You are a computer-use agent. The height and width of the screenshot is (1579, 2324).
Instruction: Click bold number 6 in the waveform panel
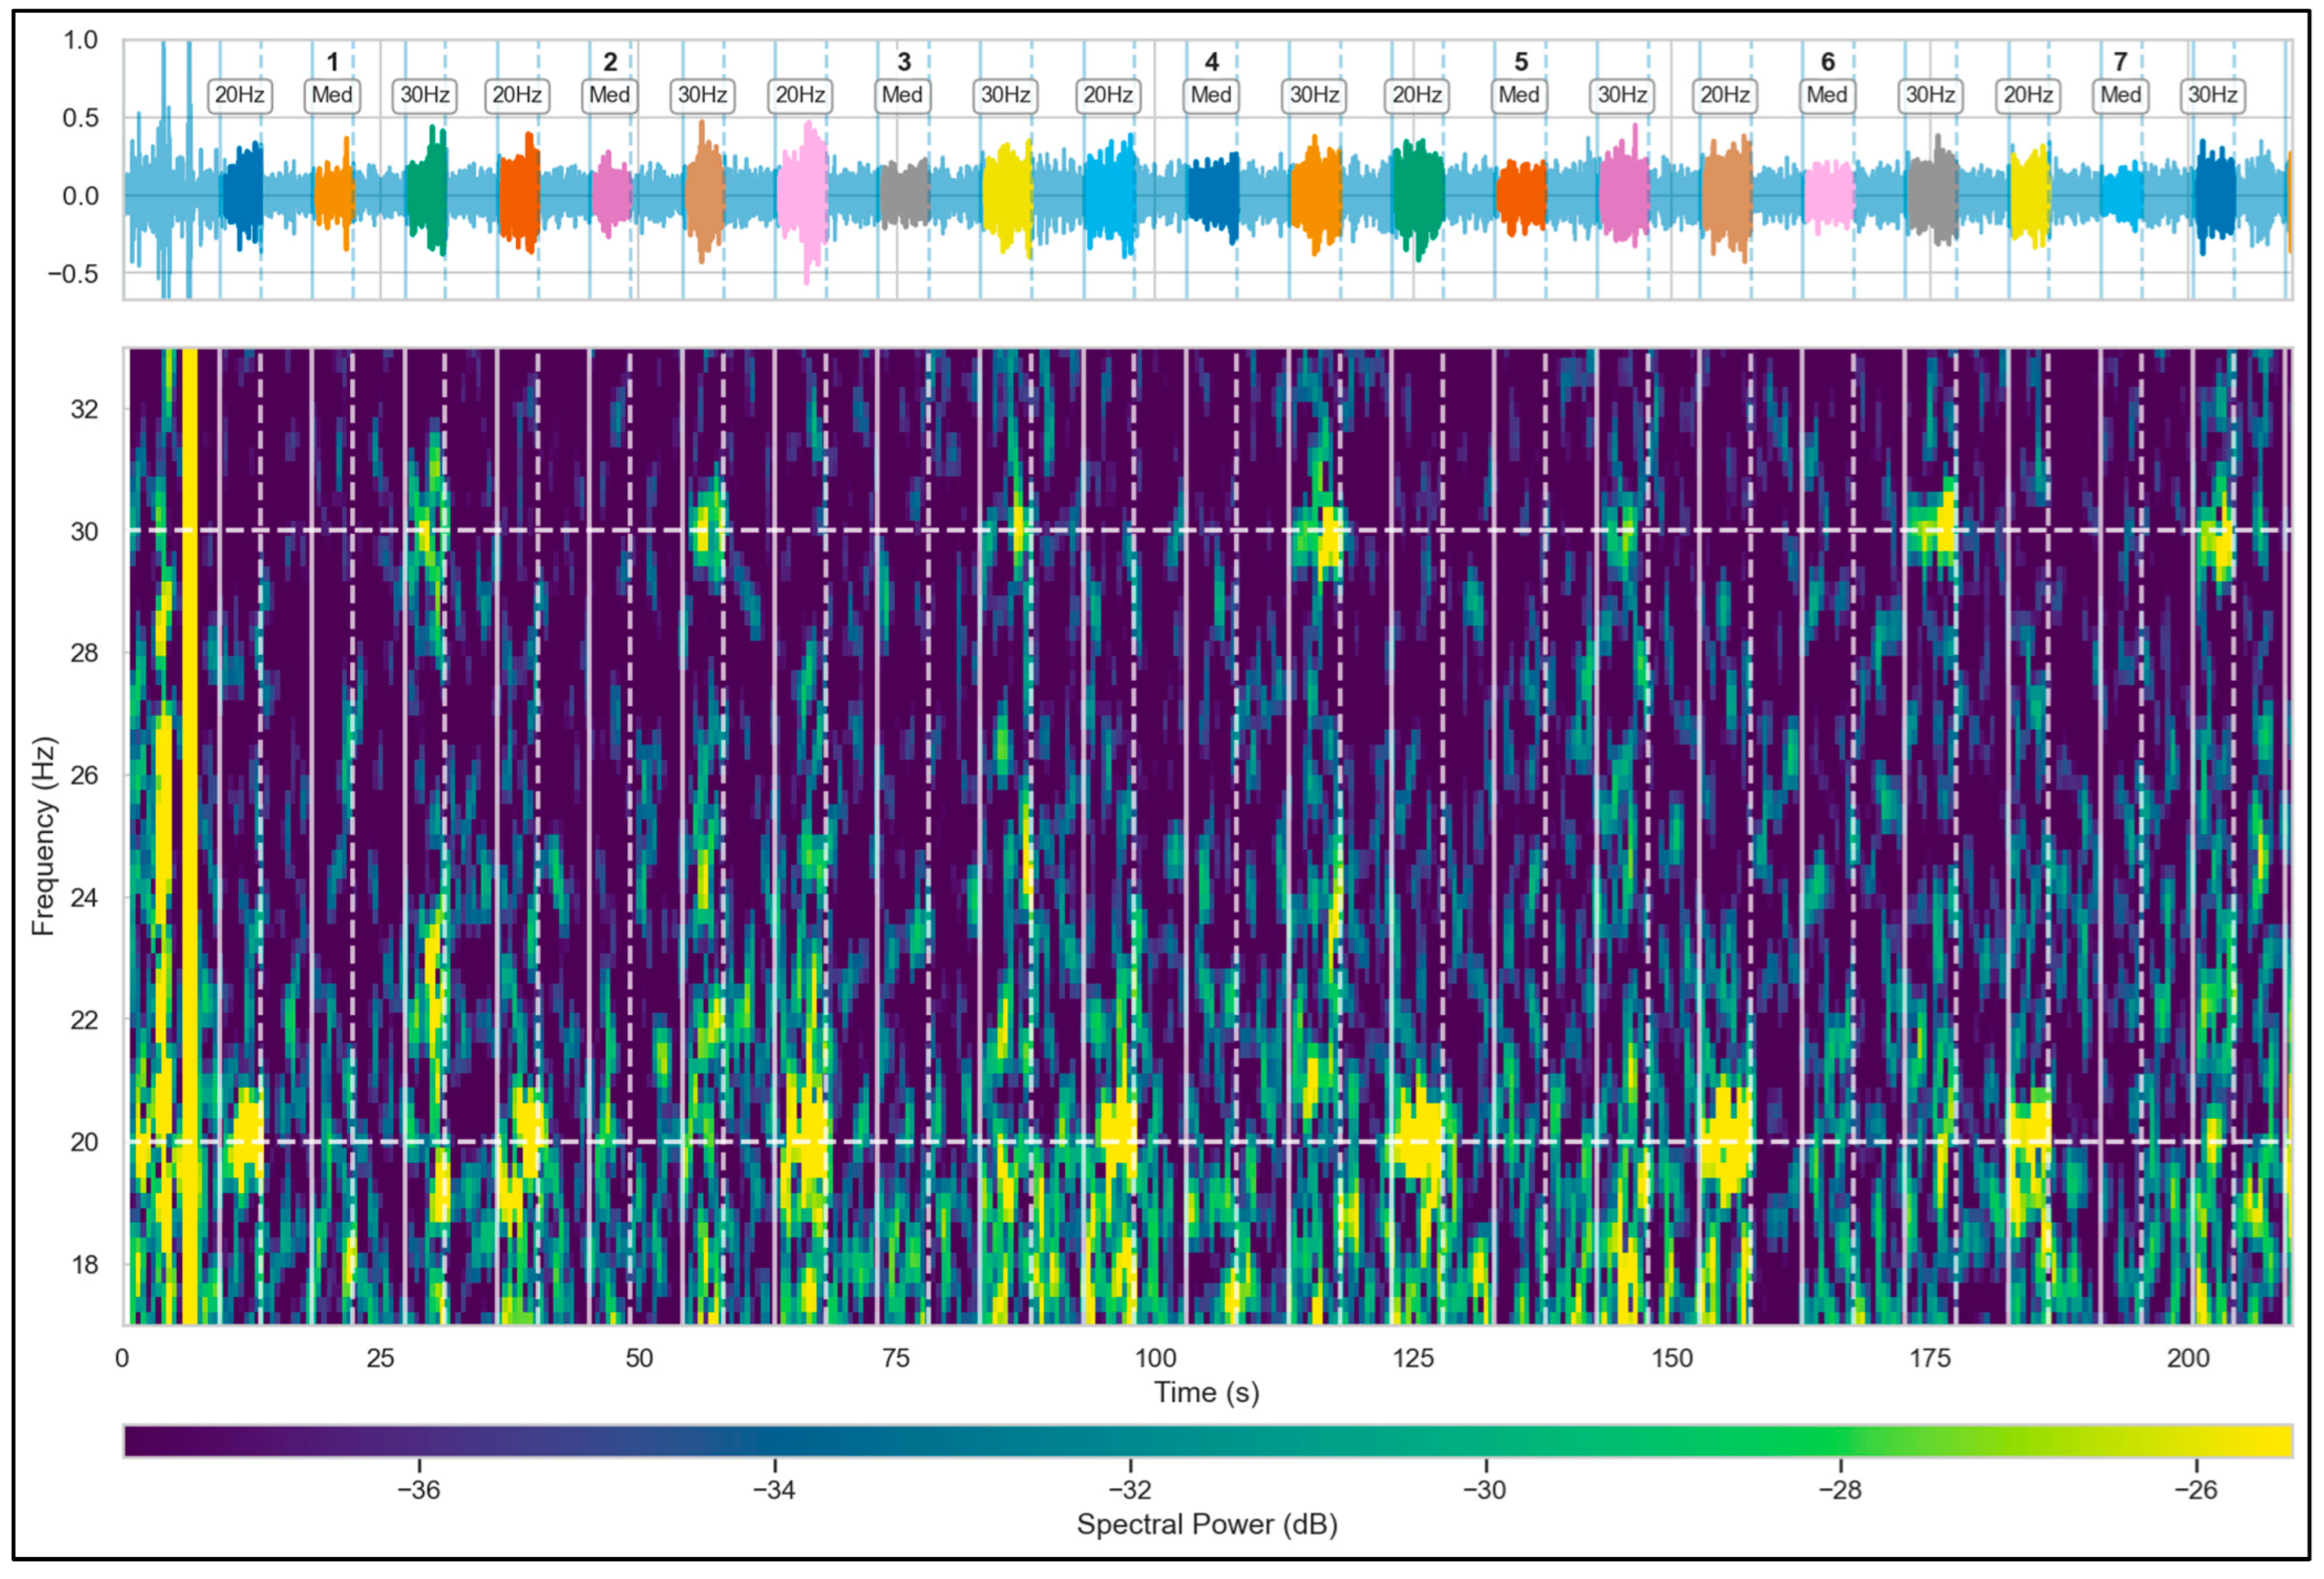tap(1827, 62)
